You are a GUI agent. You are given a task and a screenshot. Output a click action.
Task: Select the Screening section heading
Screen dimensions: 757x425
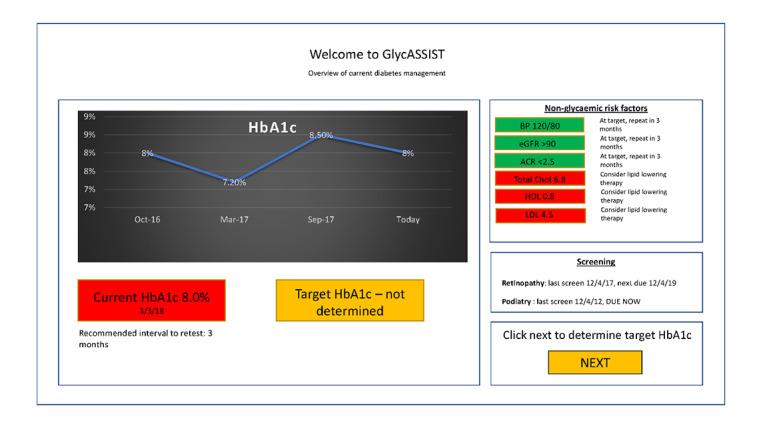[595, 262]
